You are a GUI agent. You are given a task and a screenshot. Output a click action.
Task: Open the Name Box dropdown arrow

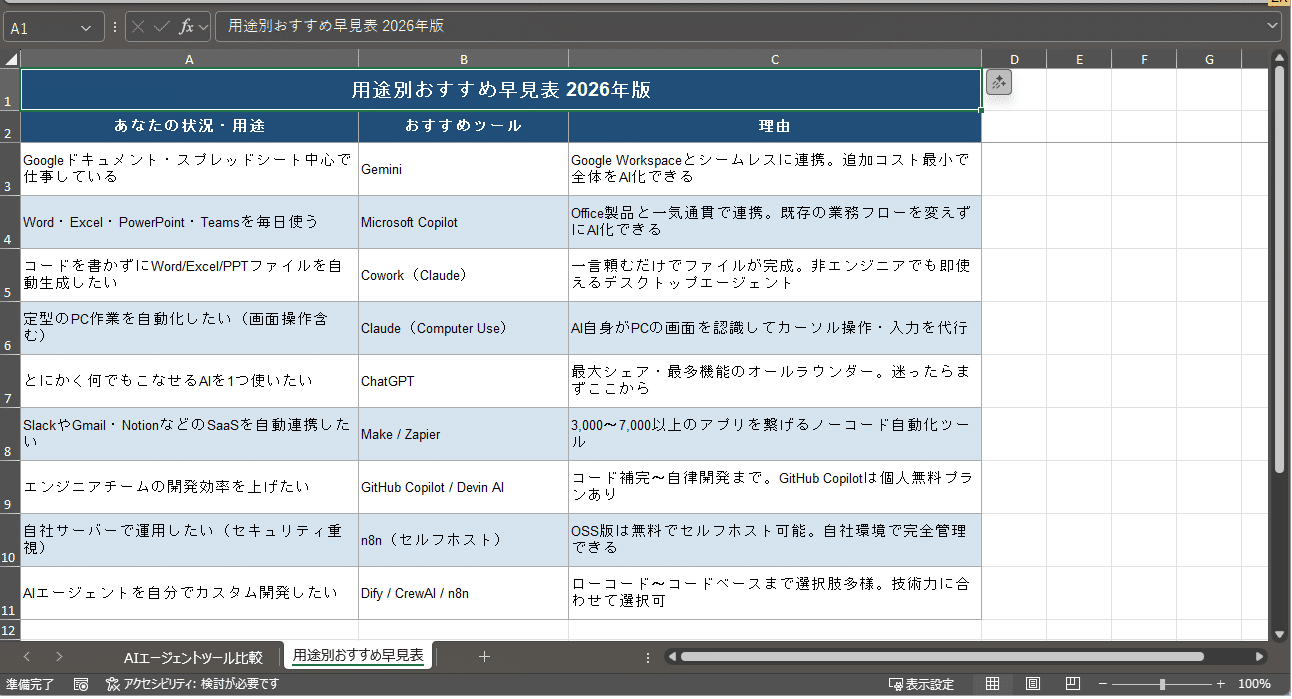[x=87, y=28]
